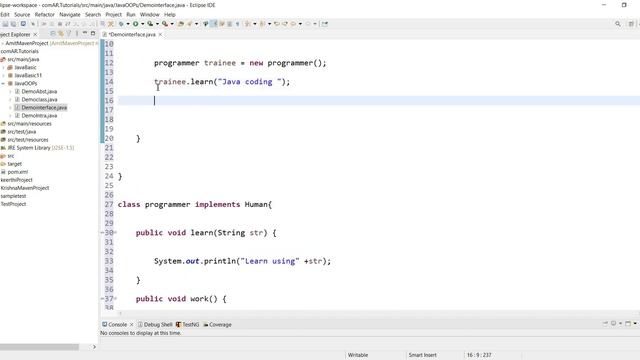Expand the JavaBasic11 package
Screen dimensions: 640x360
[x=4, y=76]
